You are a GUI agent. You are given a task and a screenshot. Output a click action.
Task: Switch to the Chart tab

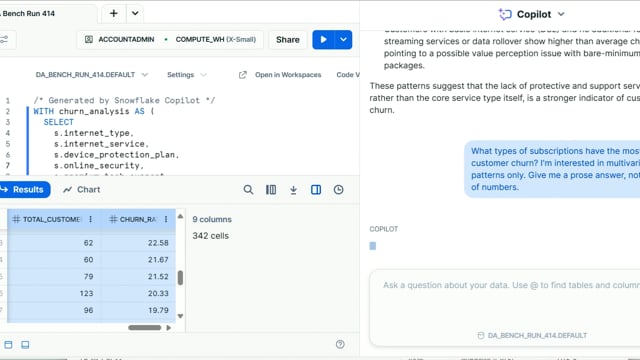(82, 189)
